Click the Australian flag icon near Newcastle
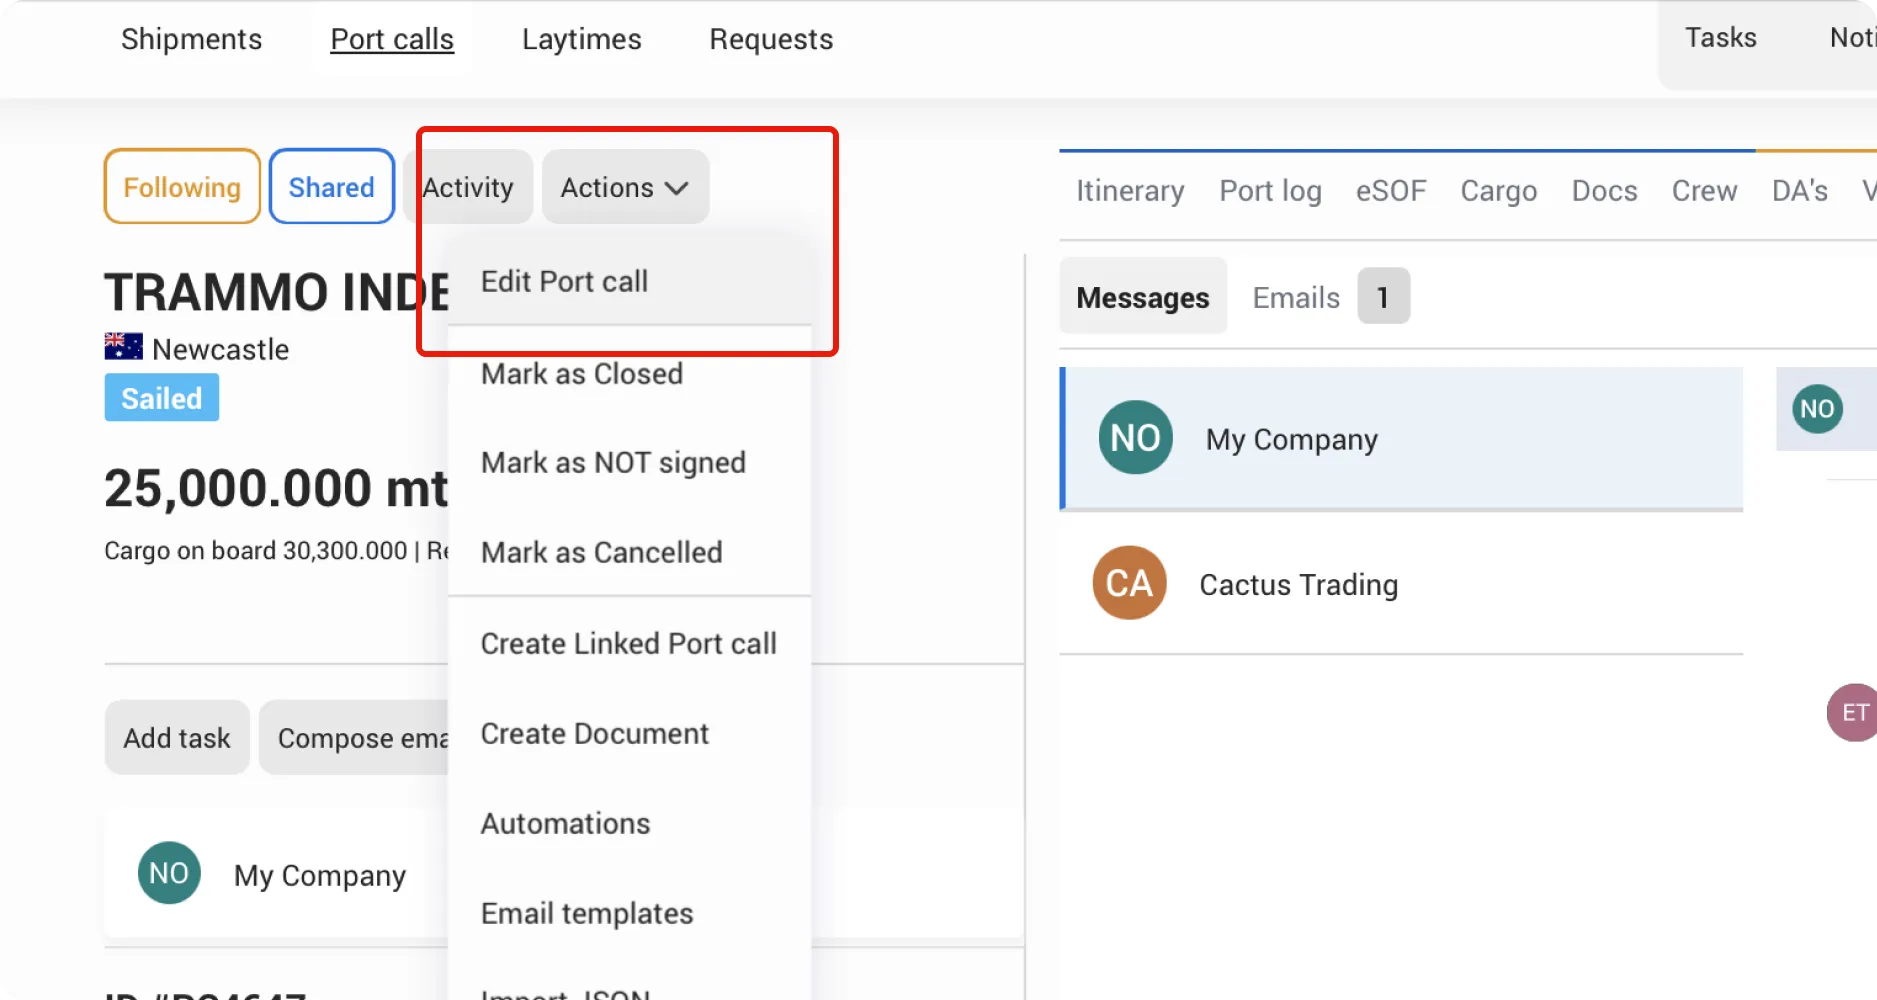The image size is (1877, 1000). point(124,346)
